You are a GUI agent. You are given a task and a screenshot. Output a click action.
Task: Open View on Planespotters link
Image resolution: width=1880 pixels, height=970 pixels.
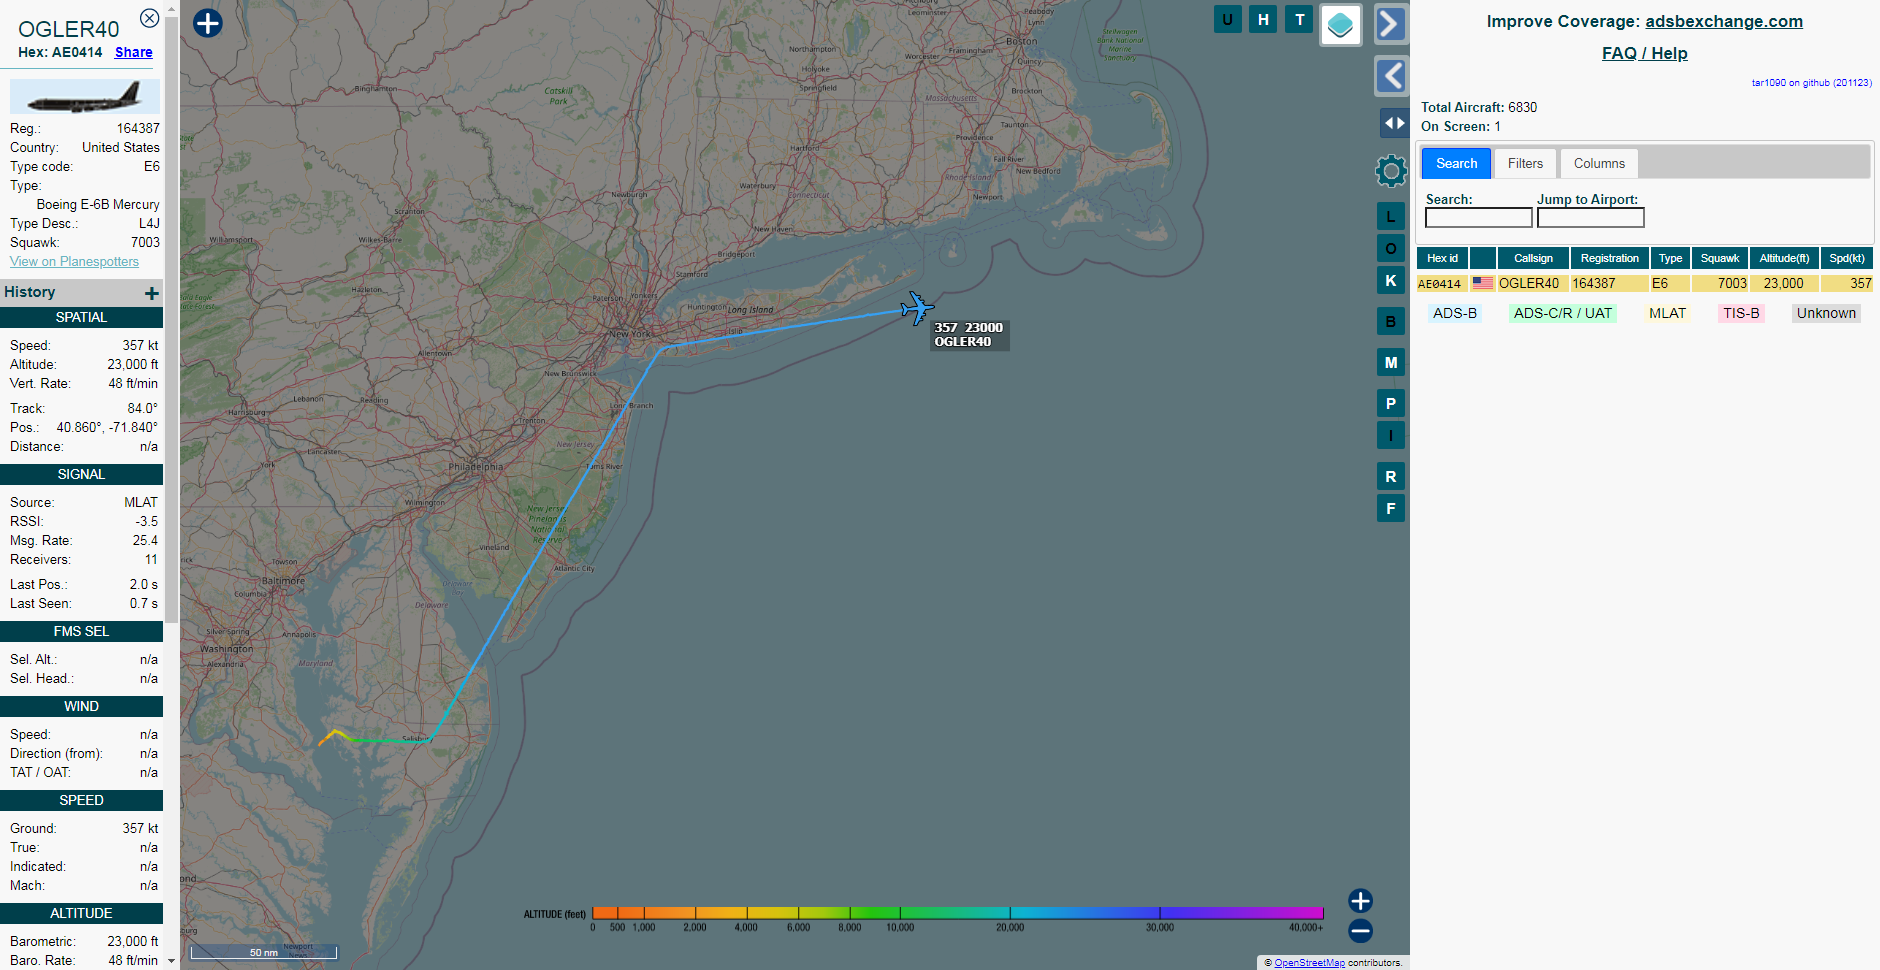pyautogui.click(x=74, y=261)
